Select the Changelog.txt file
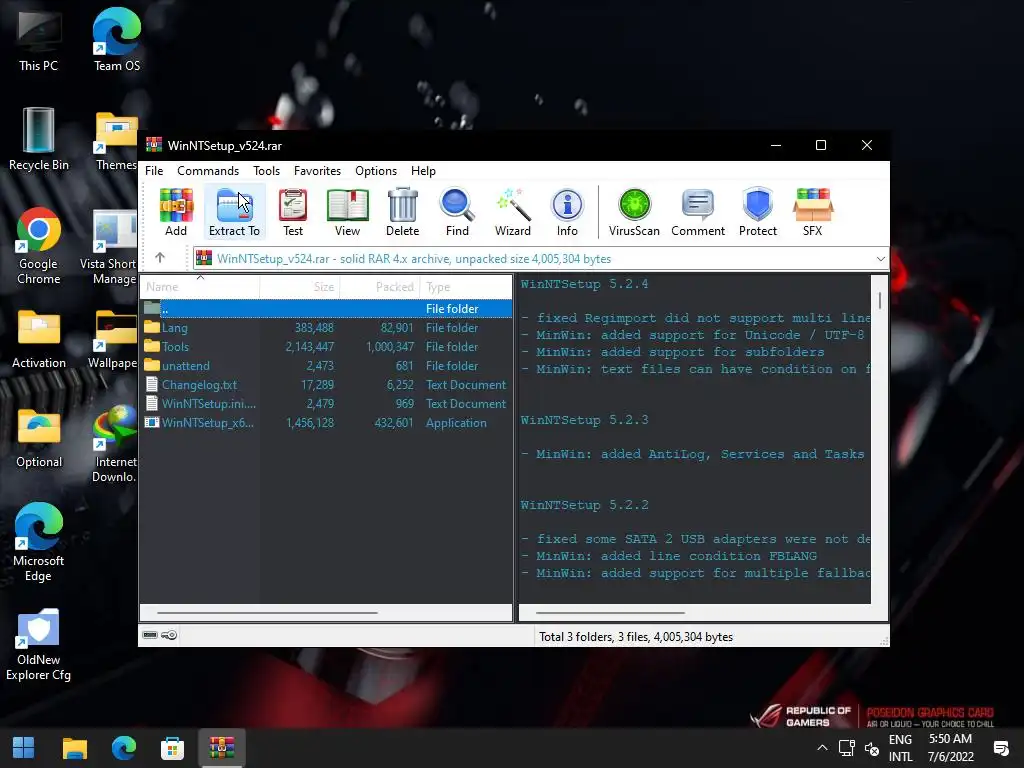This screenshot has width=1024, height=768. click(x=326, y=385)
